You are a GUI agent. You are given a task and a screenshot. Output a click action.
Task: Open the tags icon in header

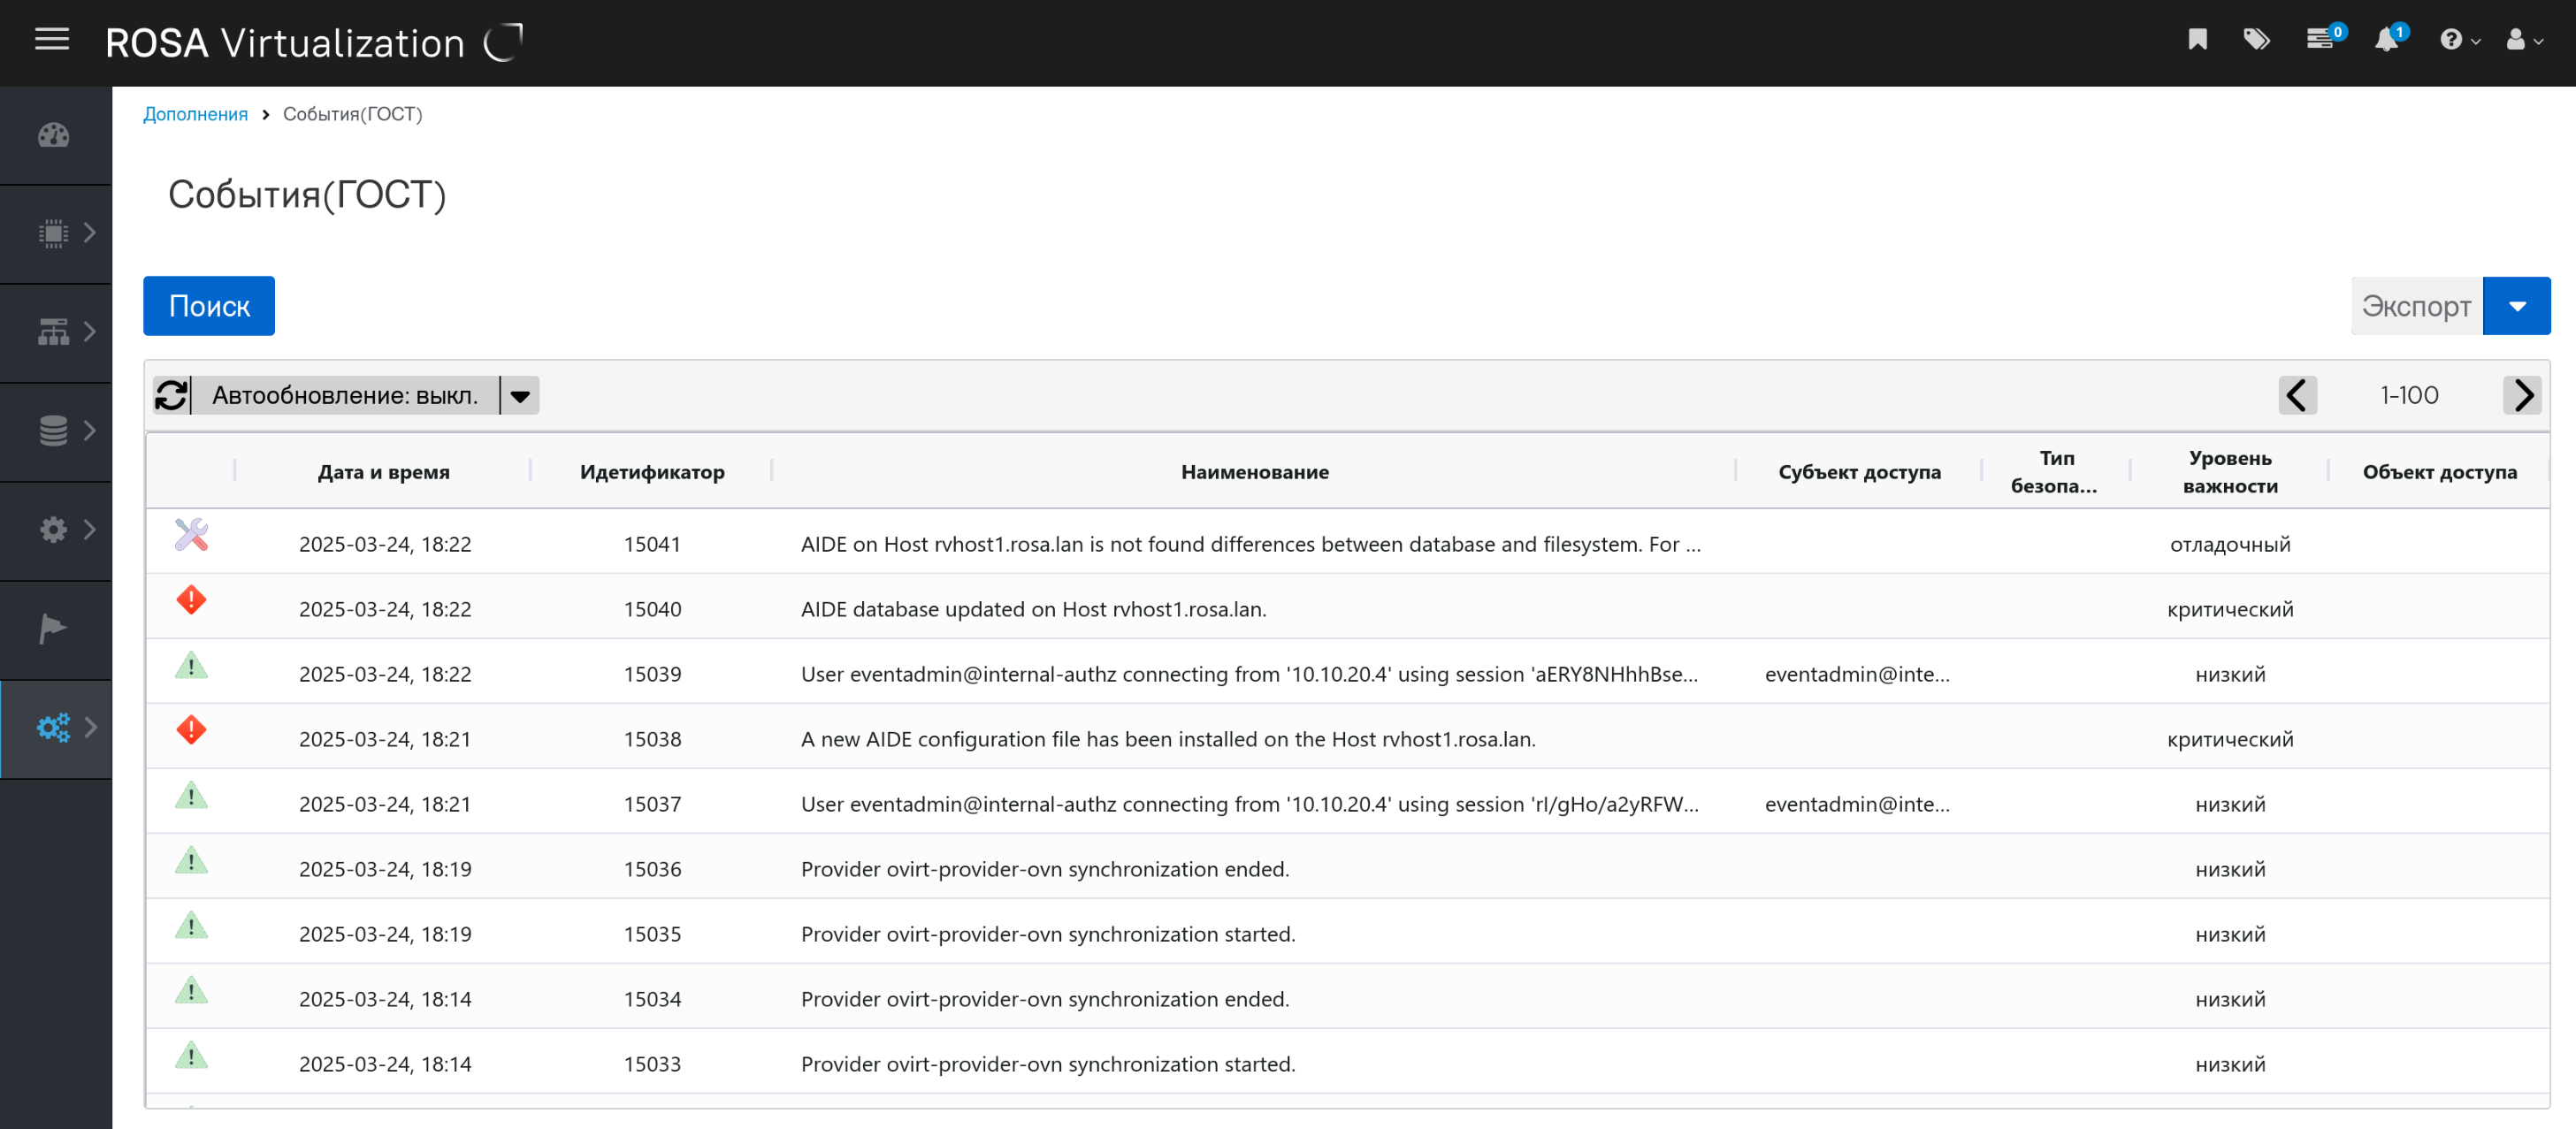(x=2256, y=40)
